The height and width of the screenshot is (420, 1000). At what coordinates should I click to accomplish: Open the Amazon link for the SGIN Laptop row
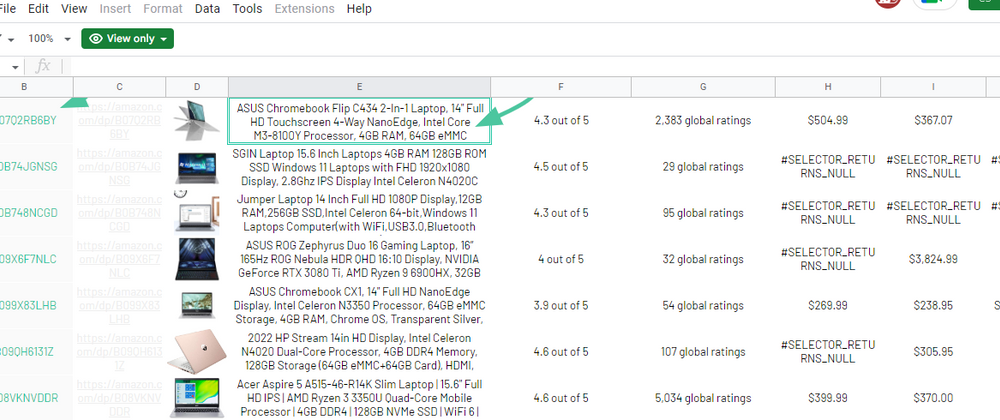click(x=119, y=166)
